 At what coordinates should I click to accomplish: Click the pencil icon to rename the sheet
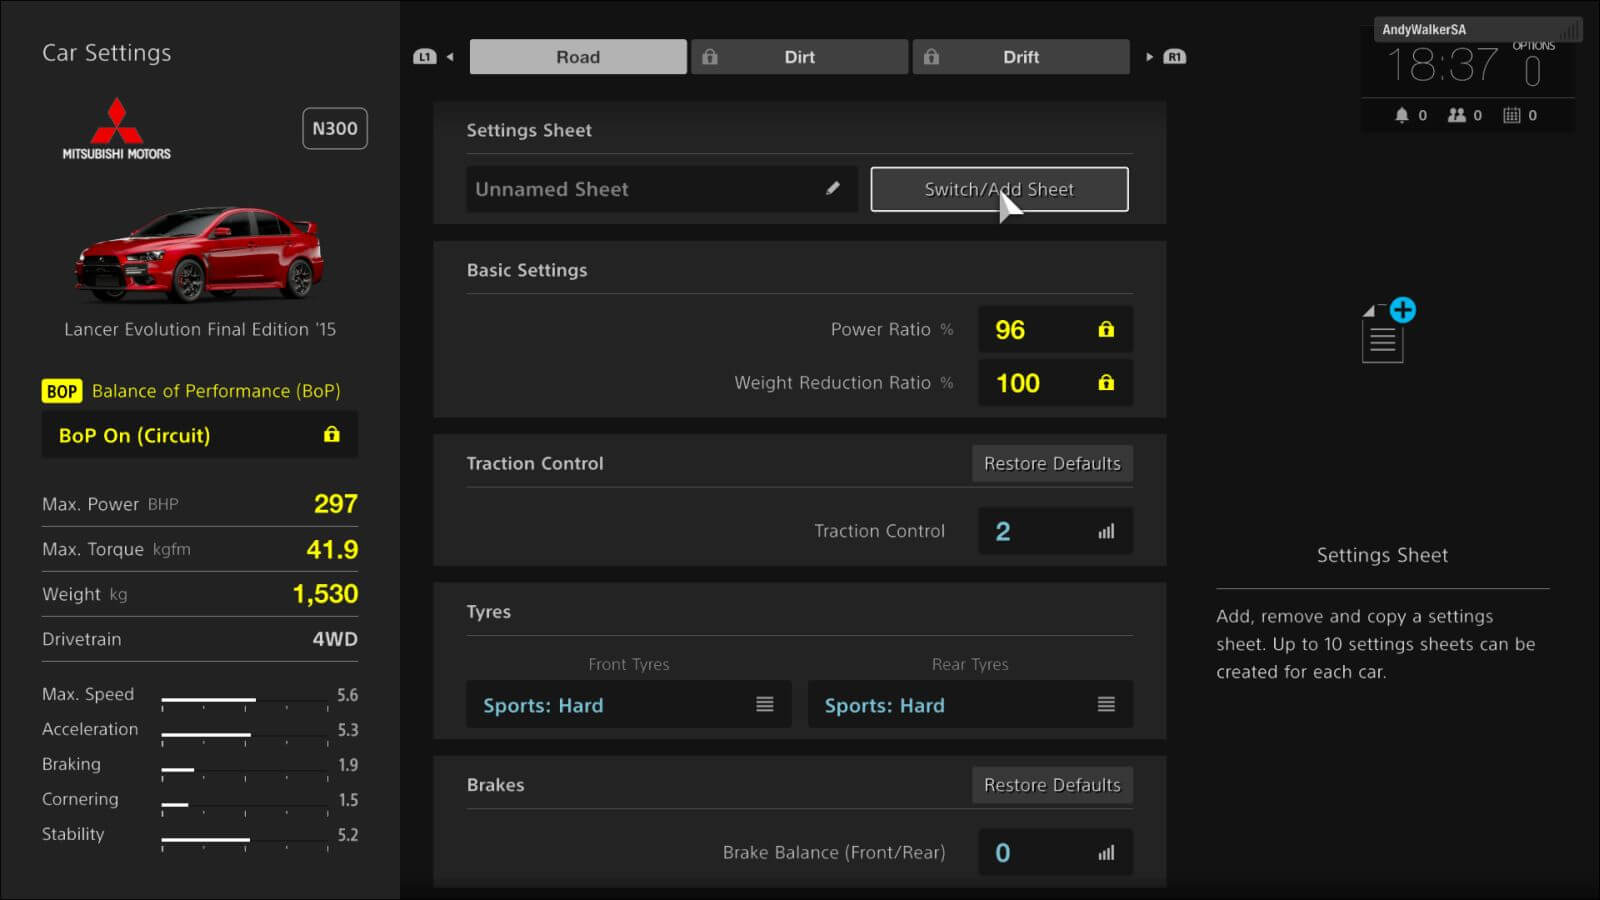(x=833, y=188)
